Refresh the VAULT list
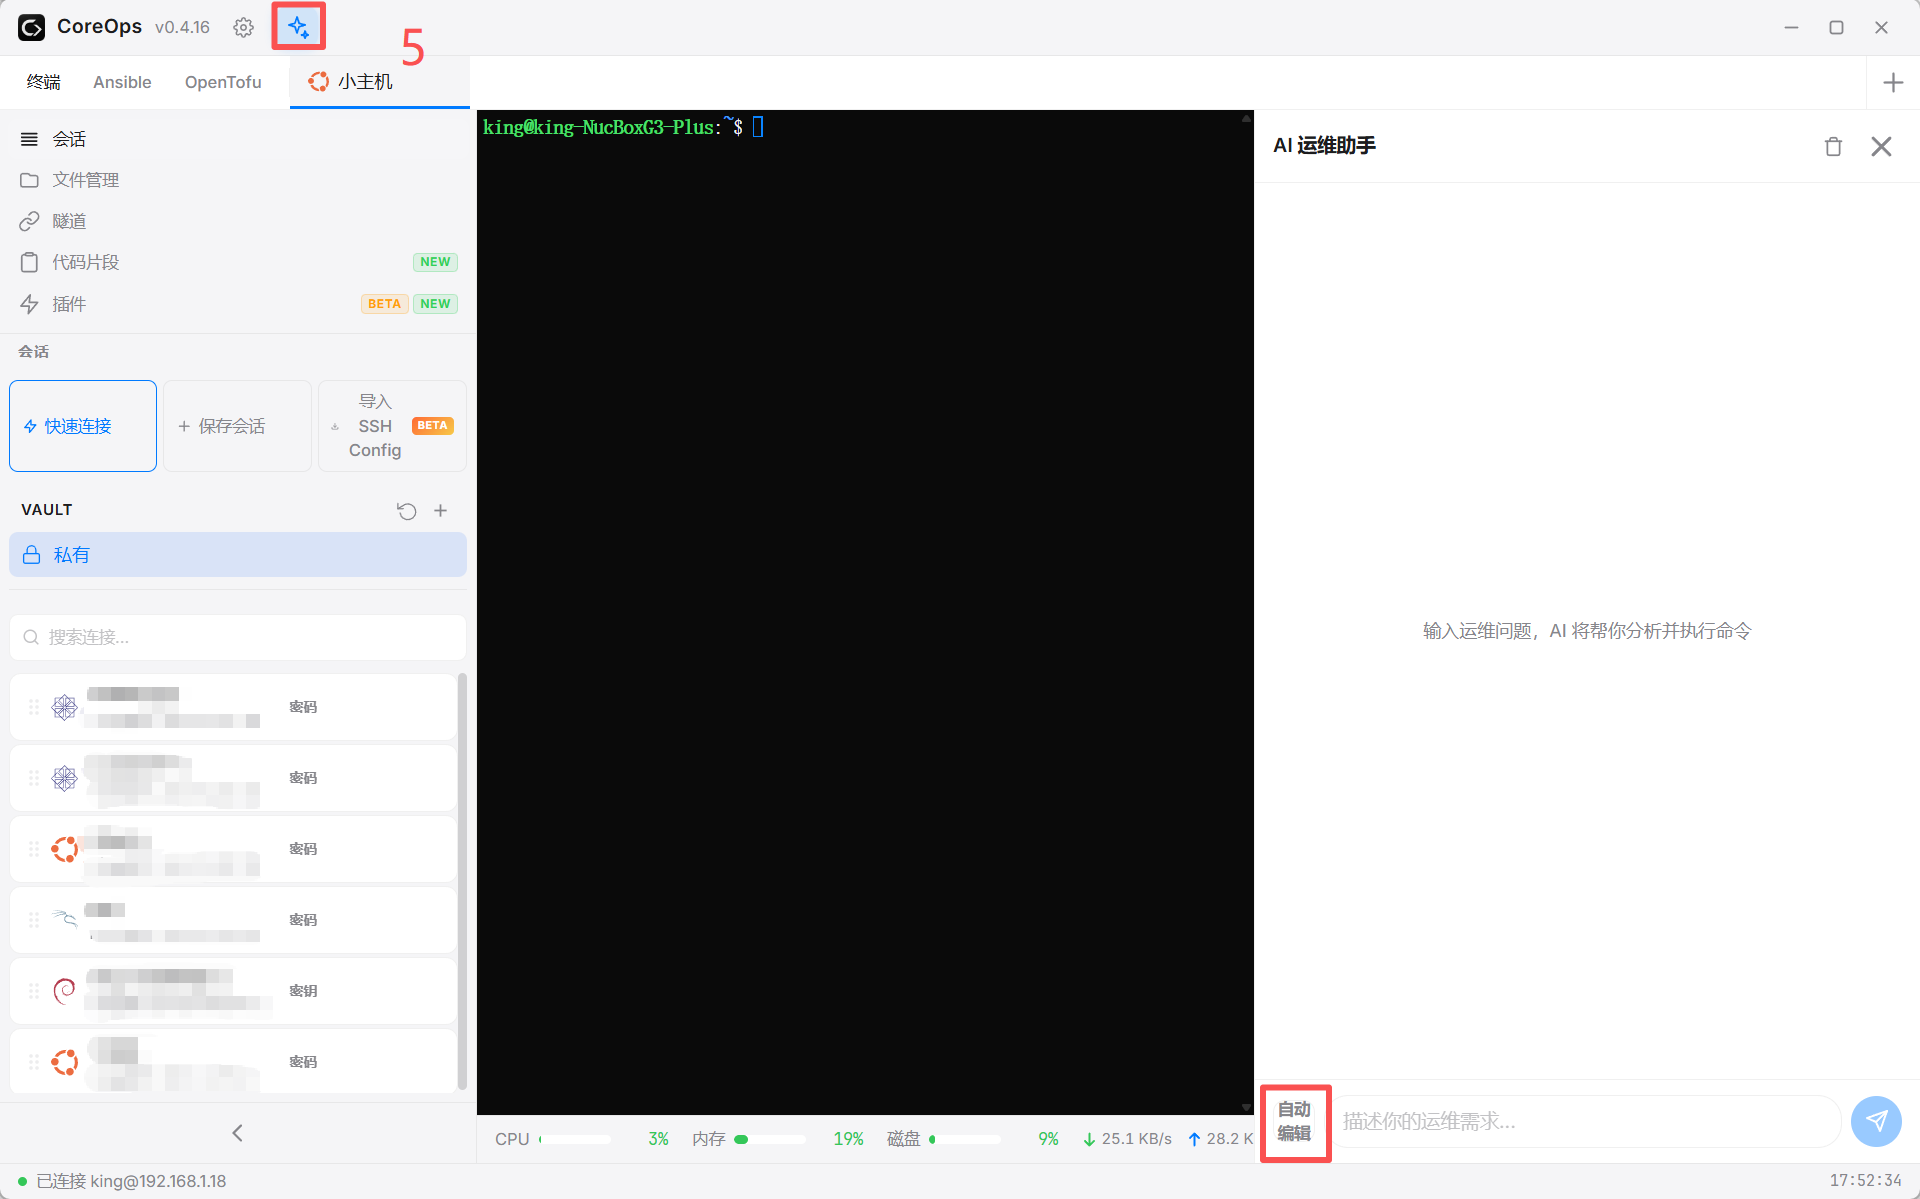Image resolution: width=1920 pixels, height=1199 pixels. (x=406, y=511)
